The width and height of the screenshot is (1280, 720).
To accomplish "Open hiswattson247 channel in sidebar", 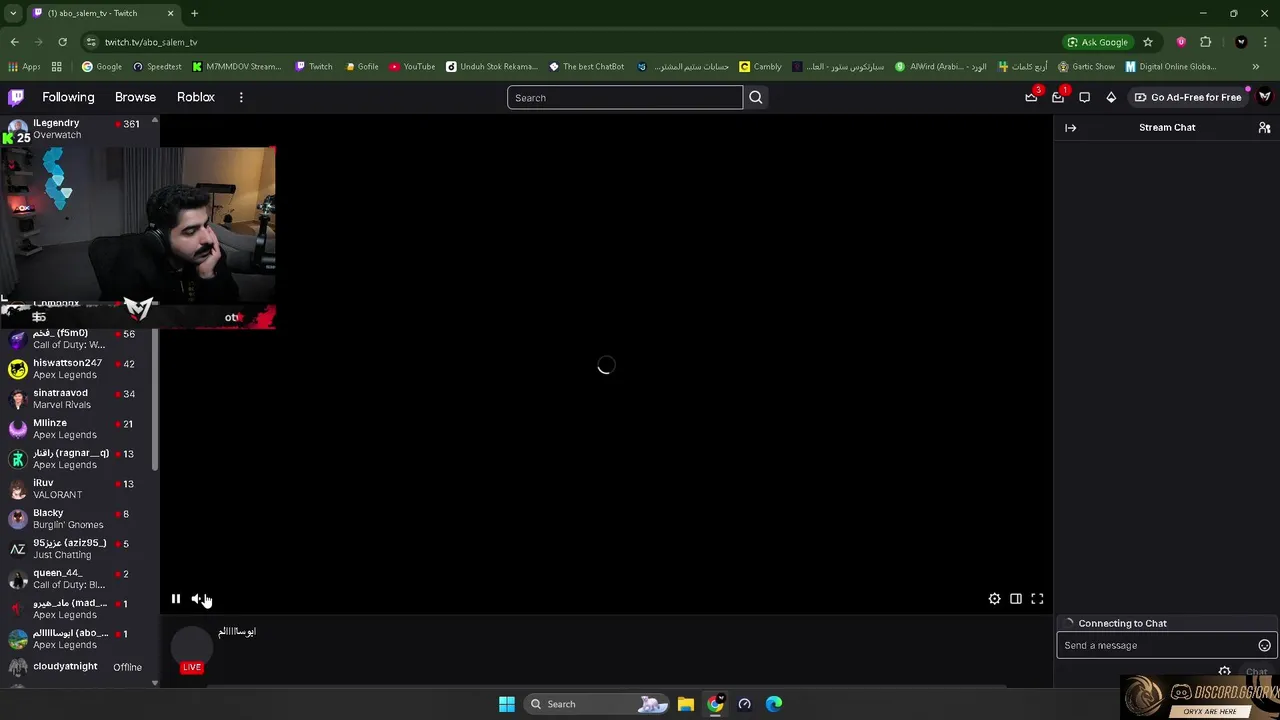I will click(78, 369).
